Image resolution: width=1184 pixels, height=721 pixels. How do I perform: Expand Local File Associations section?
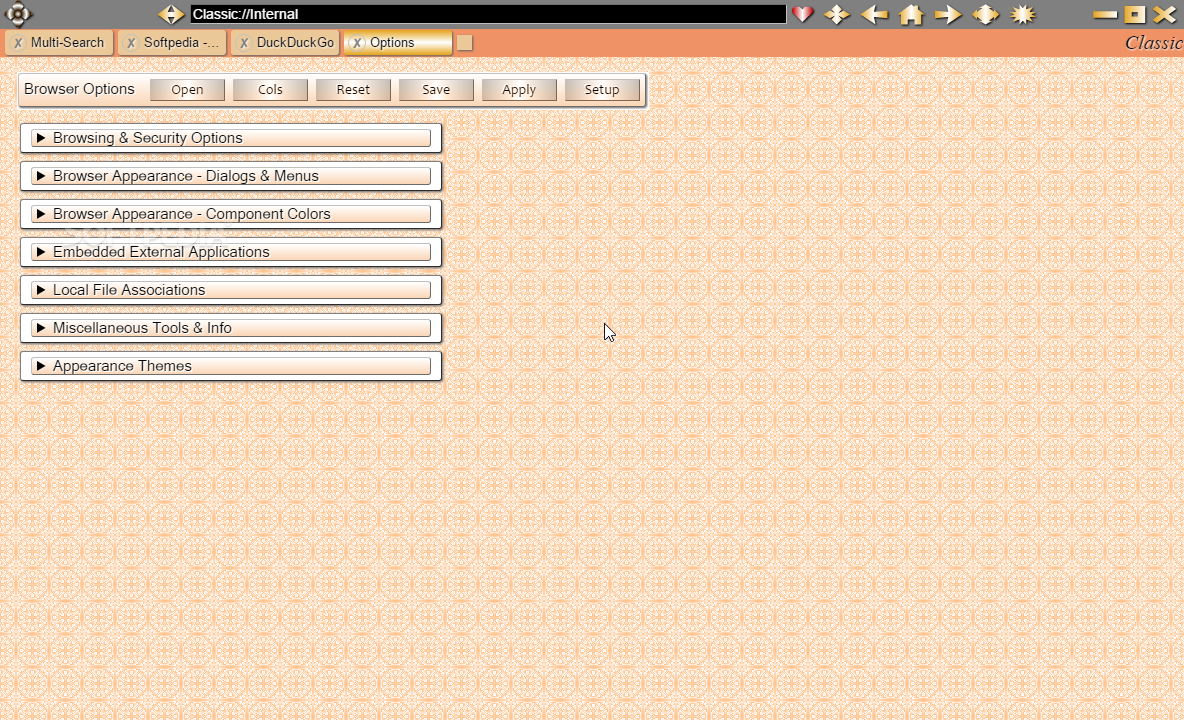click(231, 290)
